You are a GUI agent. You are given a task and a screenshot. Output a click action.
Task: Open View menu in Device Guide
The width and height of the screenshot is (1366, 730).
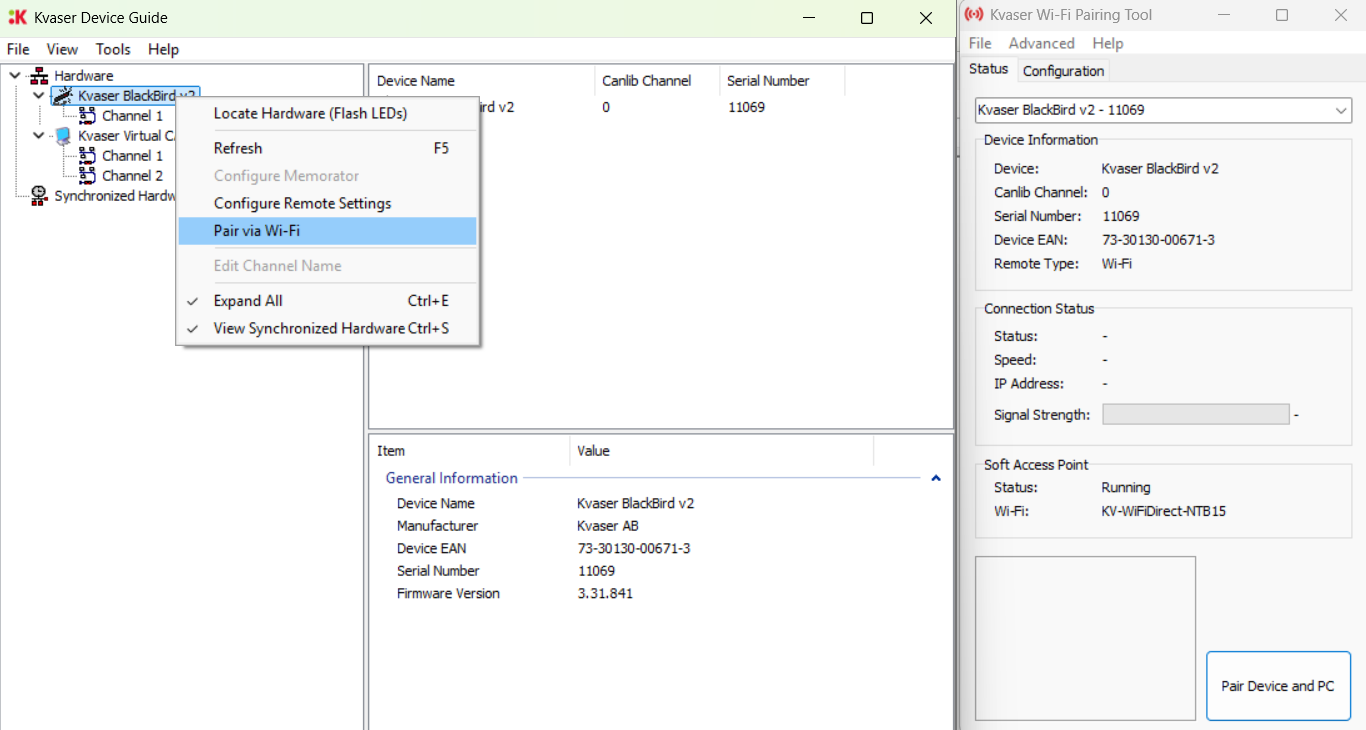coord(62,49)
